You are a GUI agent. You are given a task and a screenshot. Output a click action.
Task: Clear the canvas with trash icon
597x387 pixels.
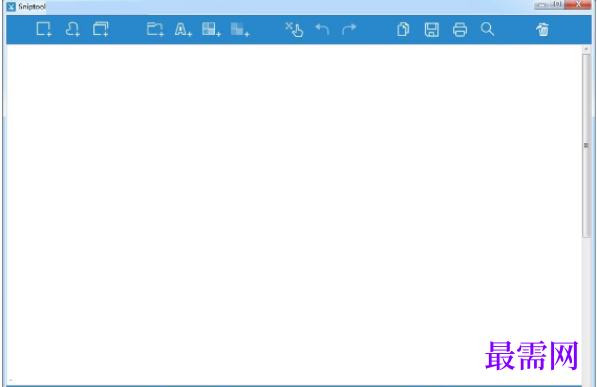tap(543, 29)
